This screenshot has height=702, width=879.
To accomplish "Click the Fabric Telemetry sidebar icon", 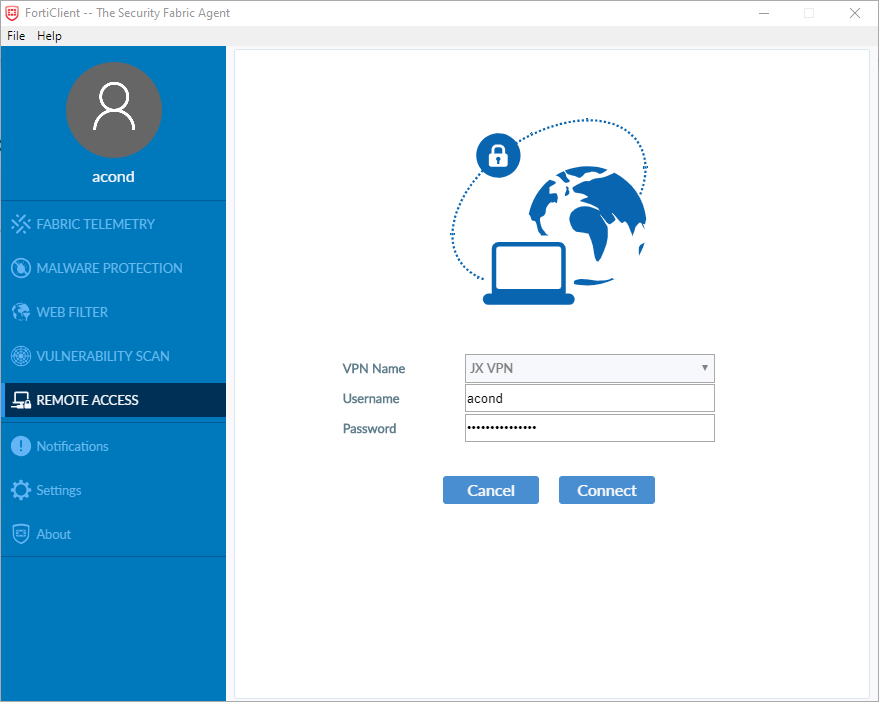I will tap(21, 224).
